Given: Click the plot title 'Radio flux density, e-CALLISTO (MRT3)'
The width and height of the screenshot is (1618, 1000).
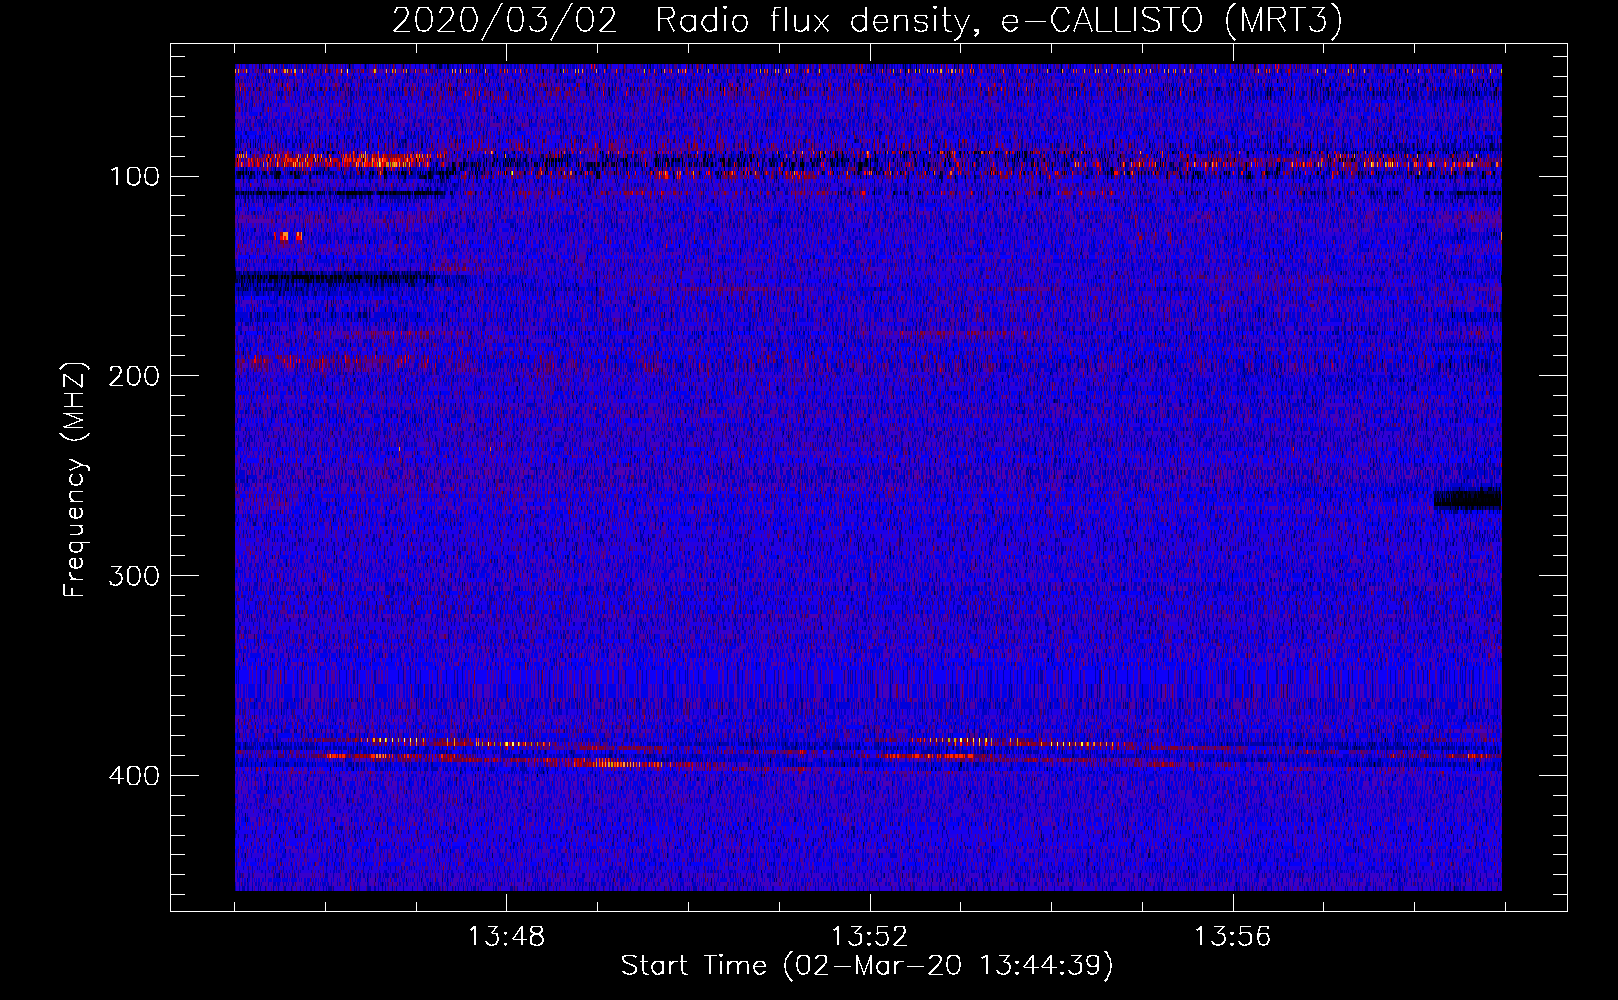Looking at the screenshot, I should (x=999, y=20).
